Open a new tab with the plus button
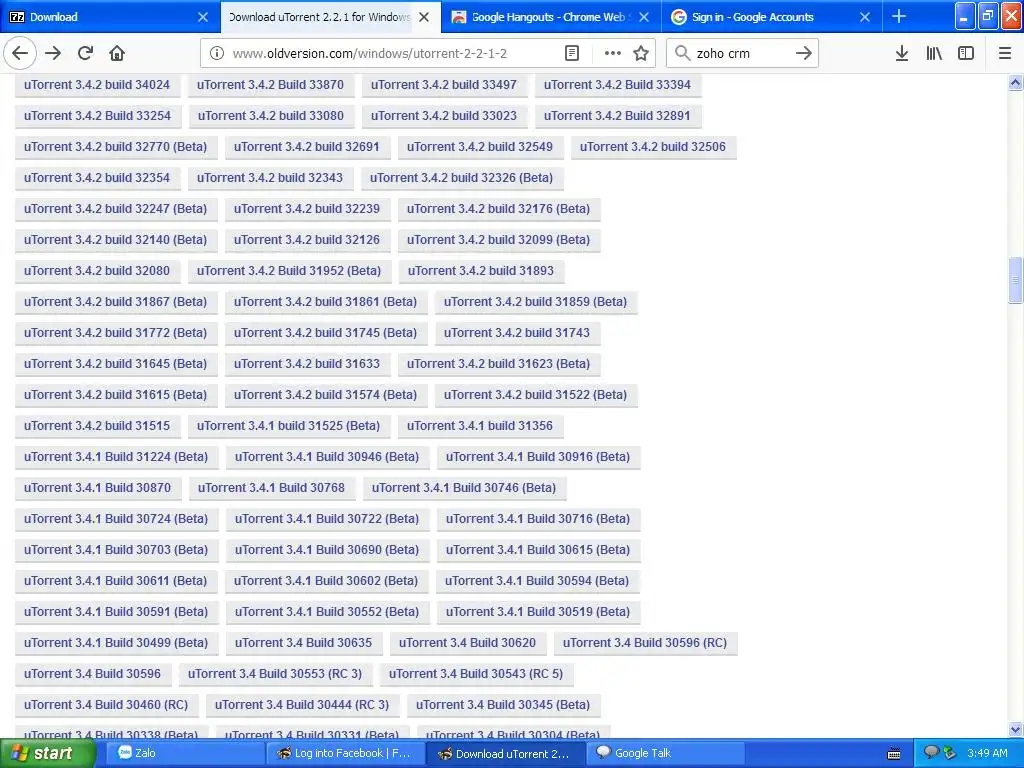The width and height of the screenshot is (1024, 768). (x=899, y=16)
